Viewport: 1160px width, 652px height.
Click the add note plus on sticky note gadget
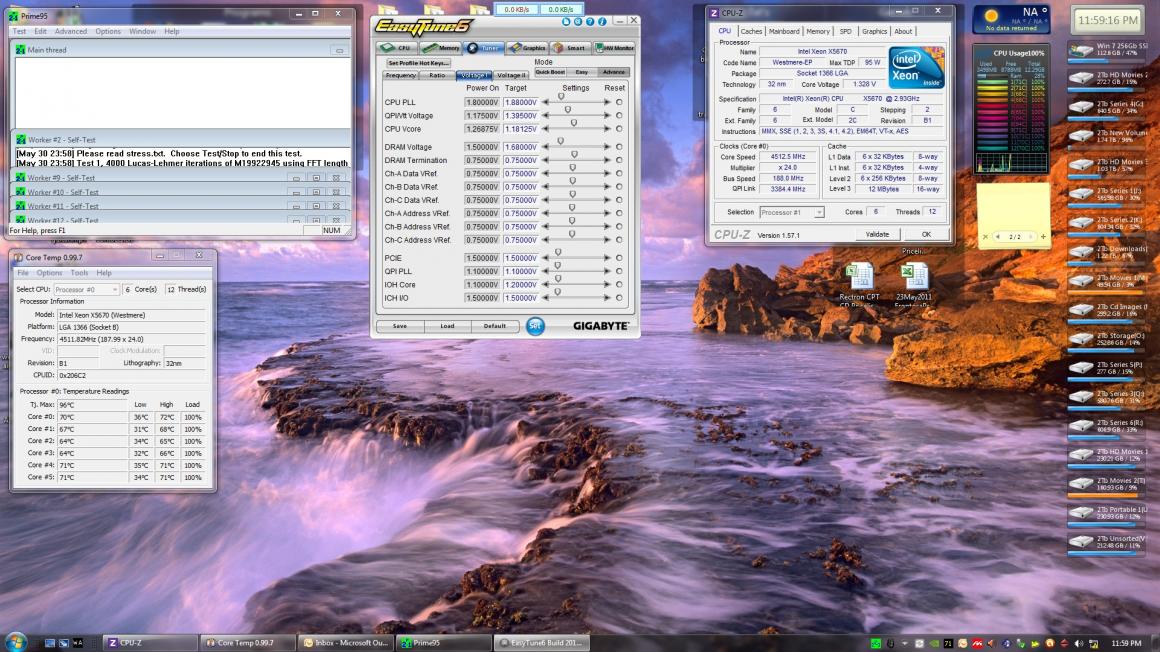click(1043, 237)
